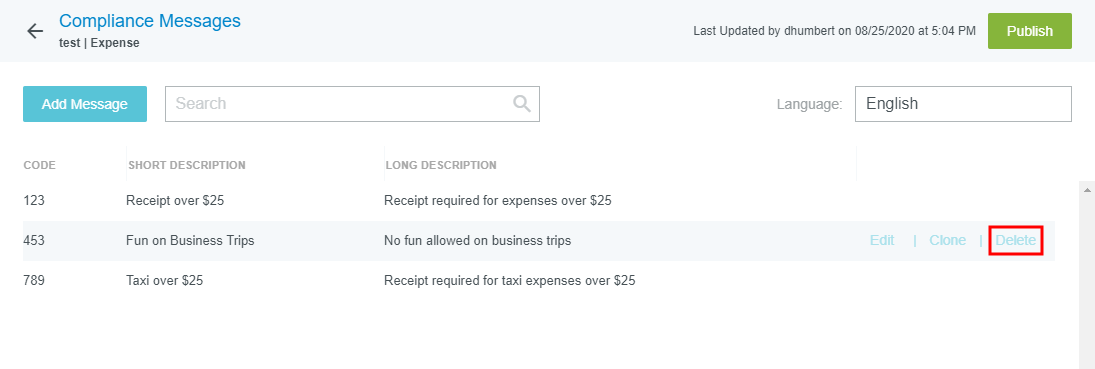The image size is (1095, 369).
Task: Select the Taxi over $25 row
Action: coord(538,281)
